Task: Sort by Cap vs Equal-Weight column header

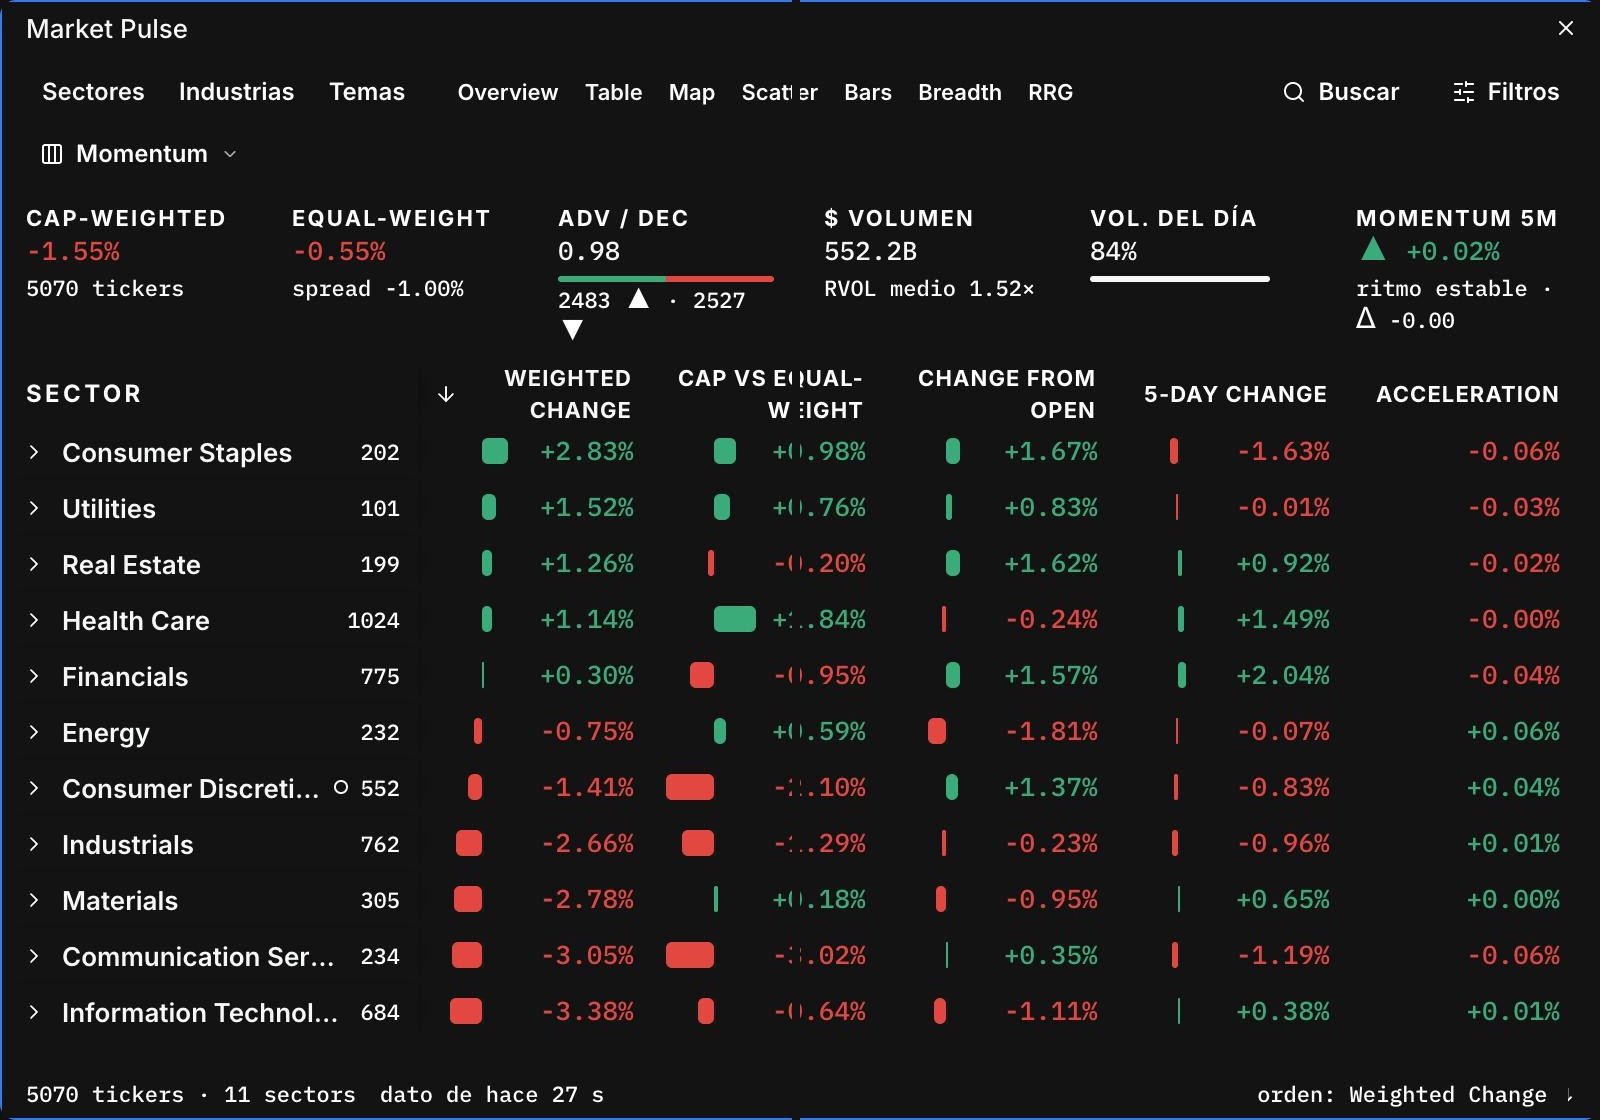Action: point(770,394)
